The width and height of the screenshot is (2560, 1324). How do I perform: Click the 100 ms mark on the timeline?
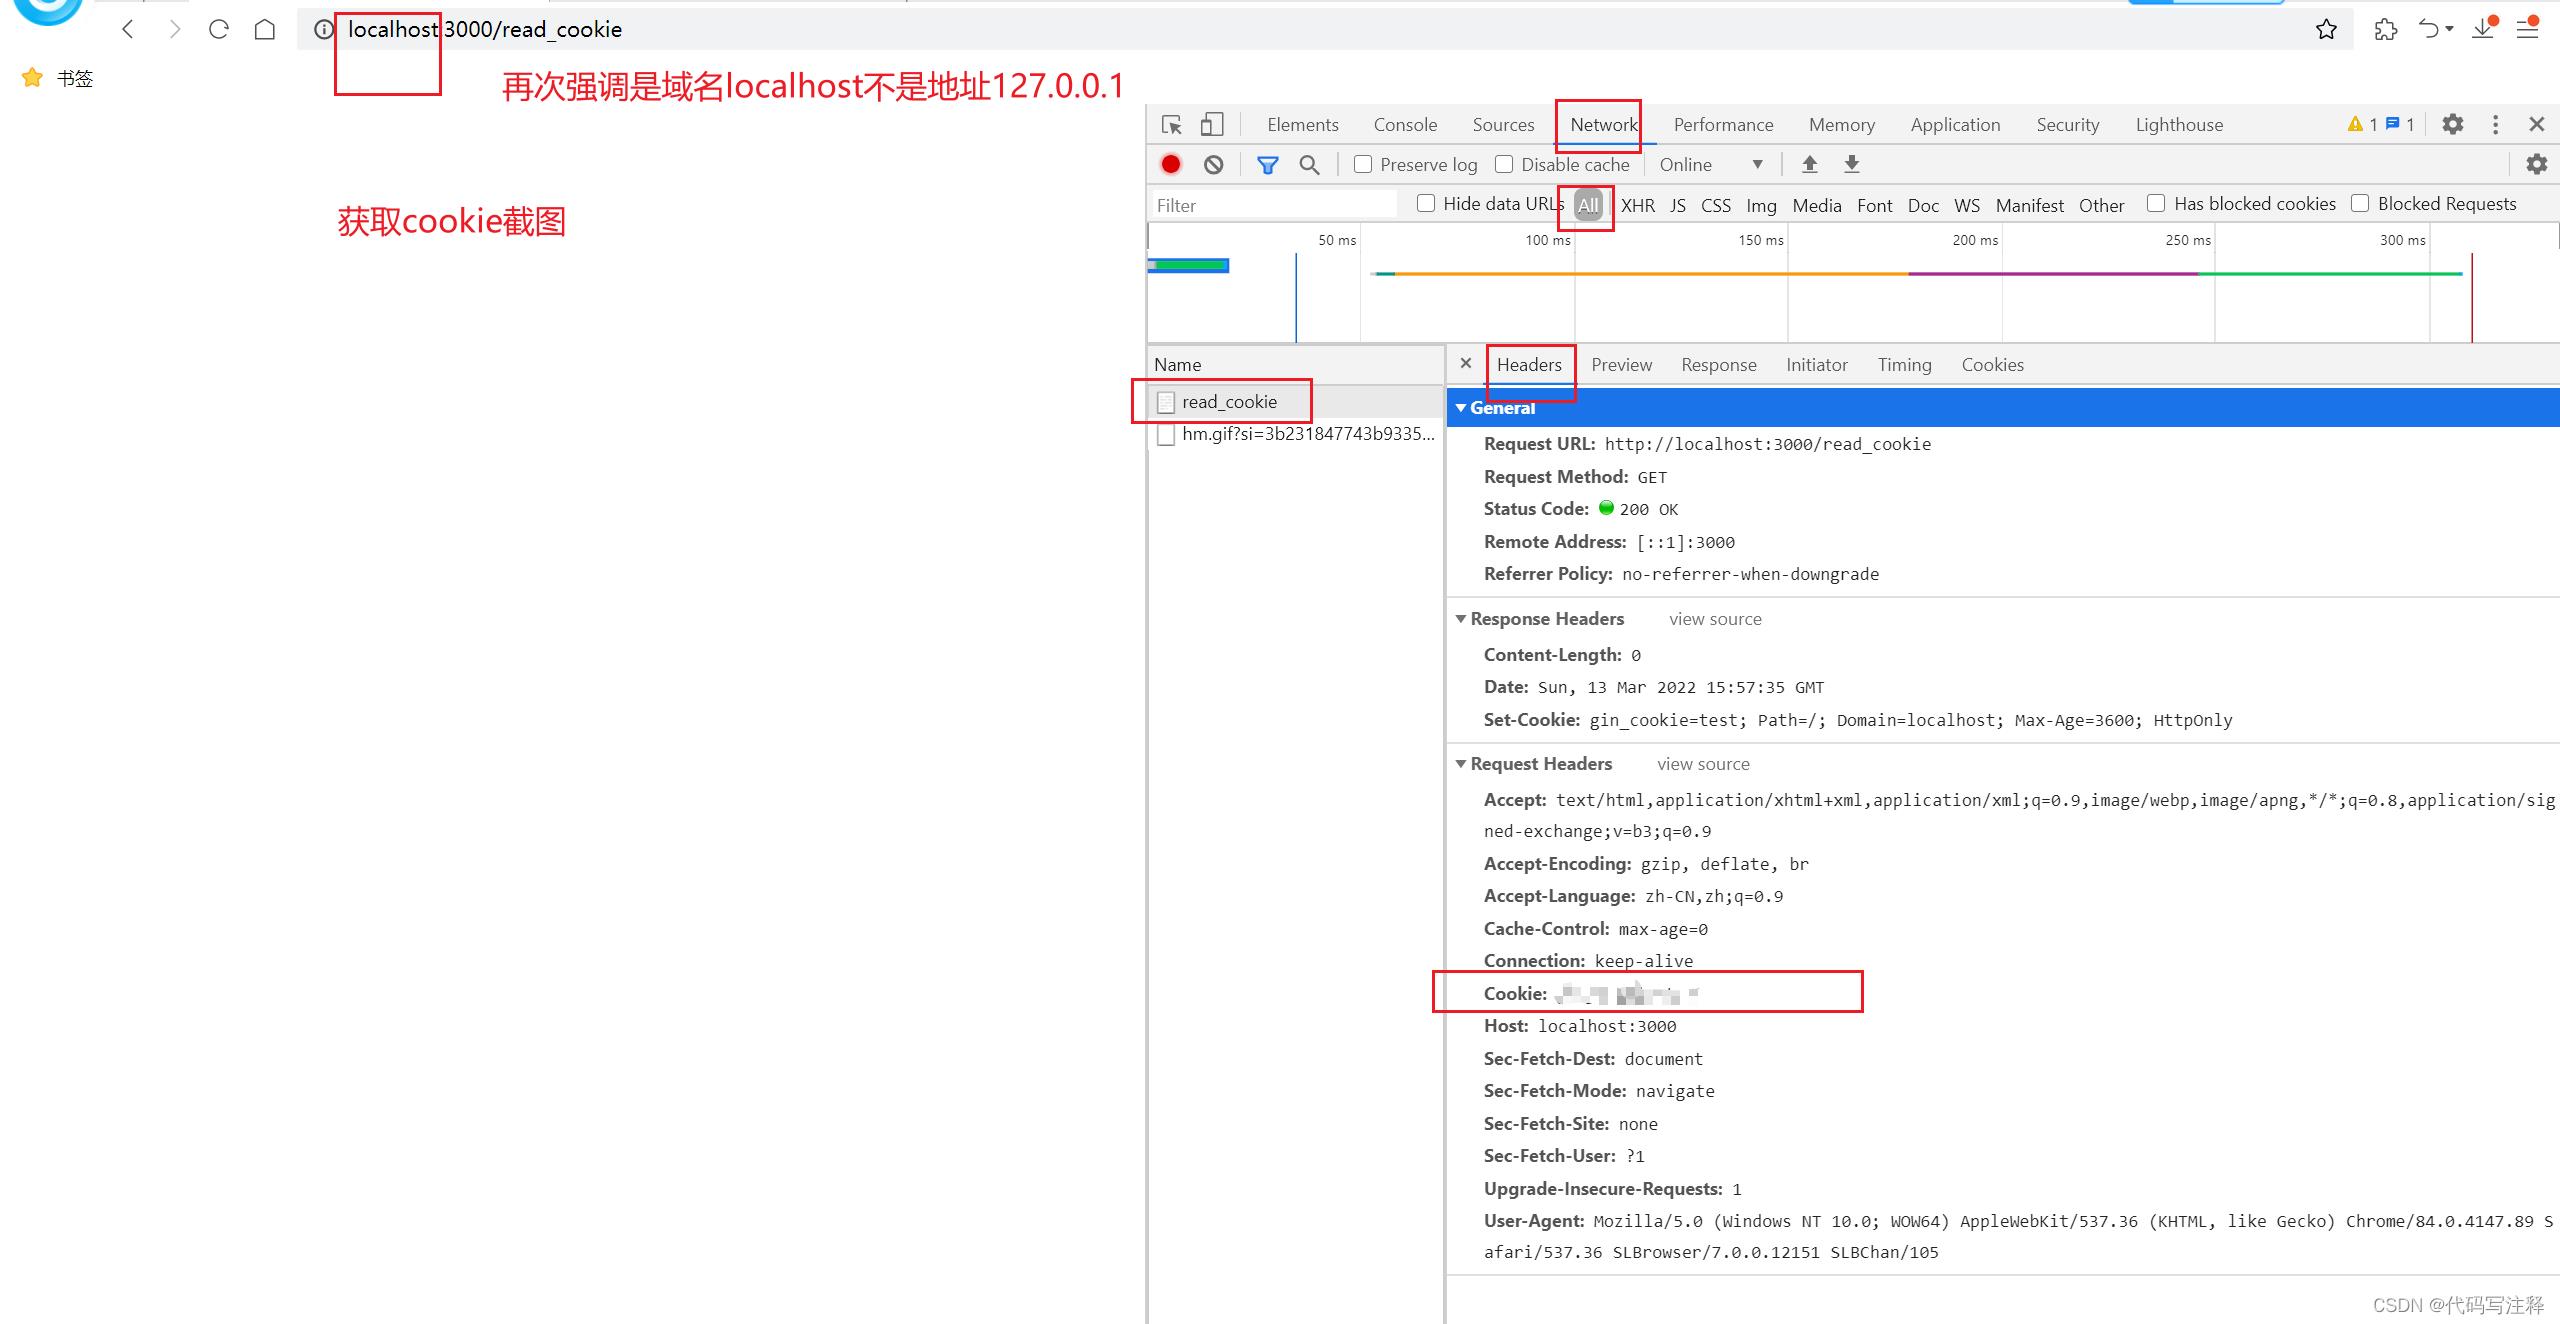pos(1547,240)
